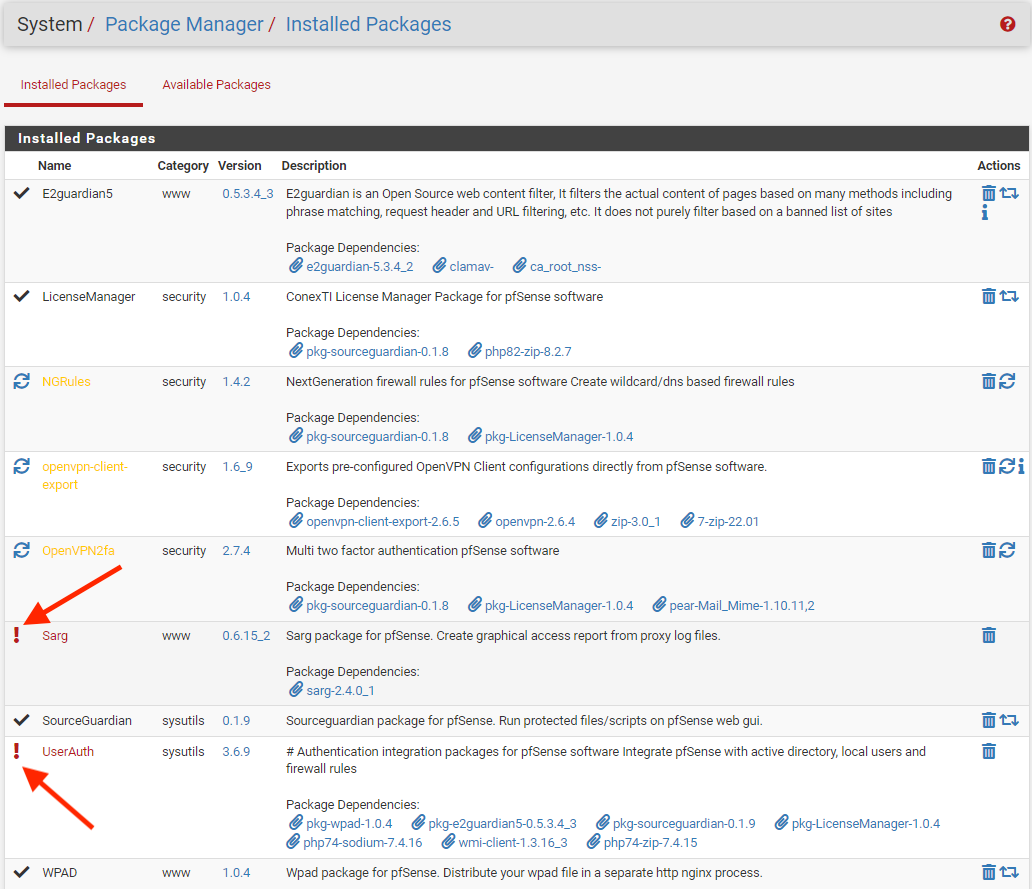The image size is (1032, 889).
Task: Open openvpn-2.6.4 dependency link
Action: pos(535,521)
